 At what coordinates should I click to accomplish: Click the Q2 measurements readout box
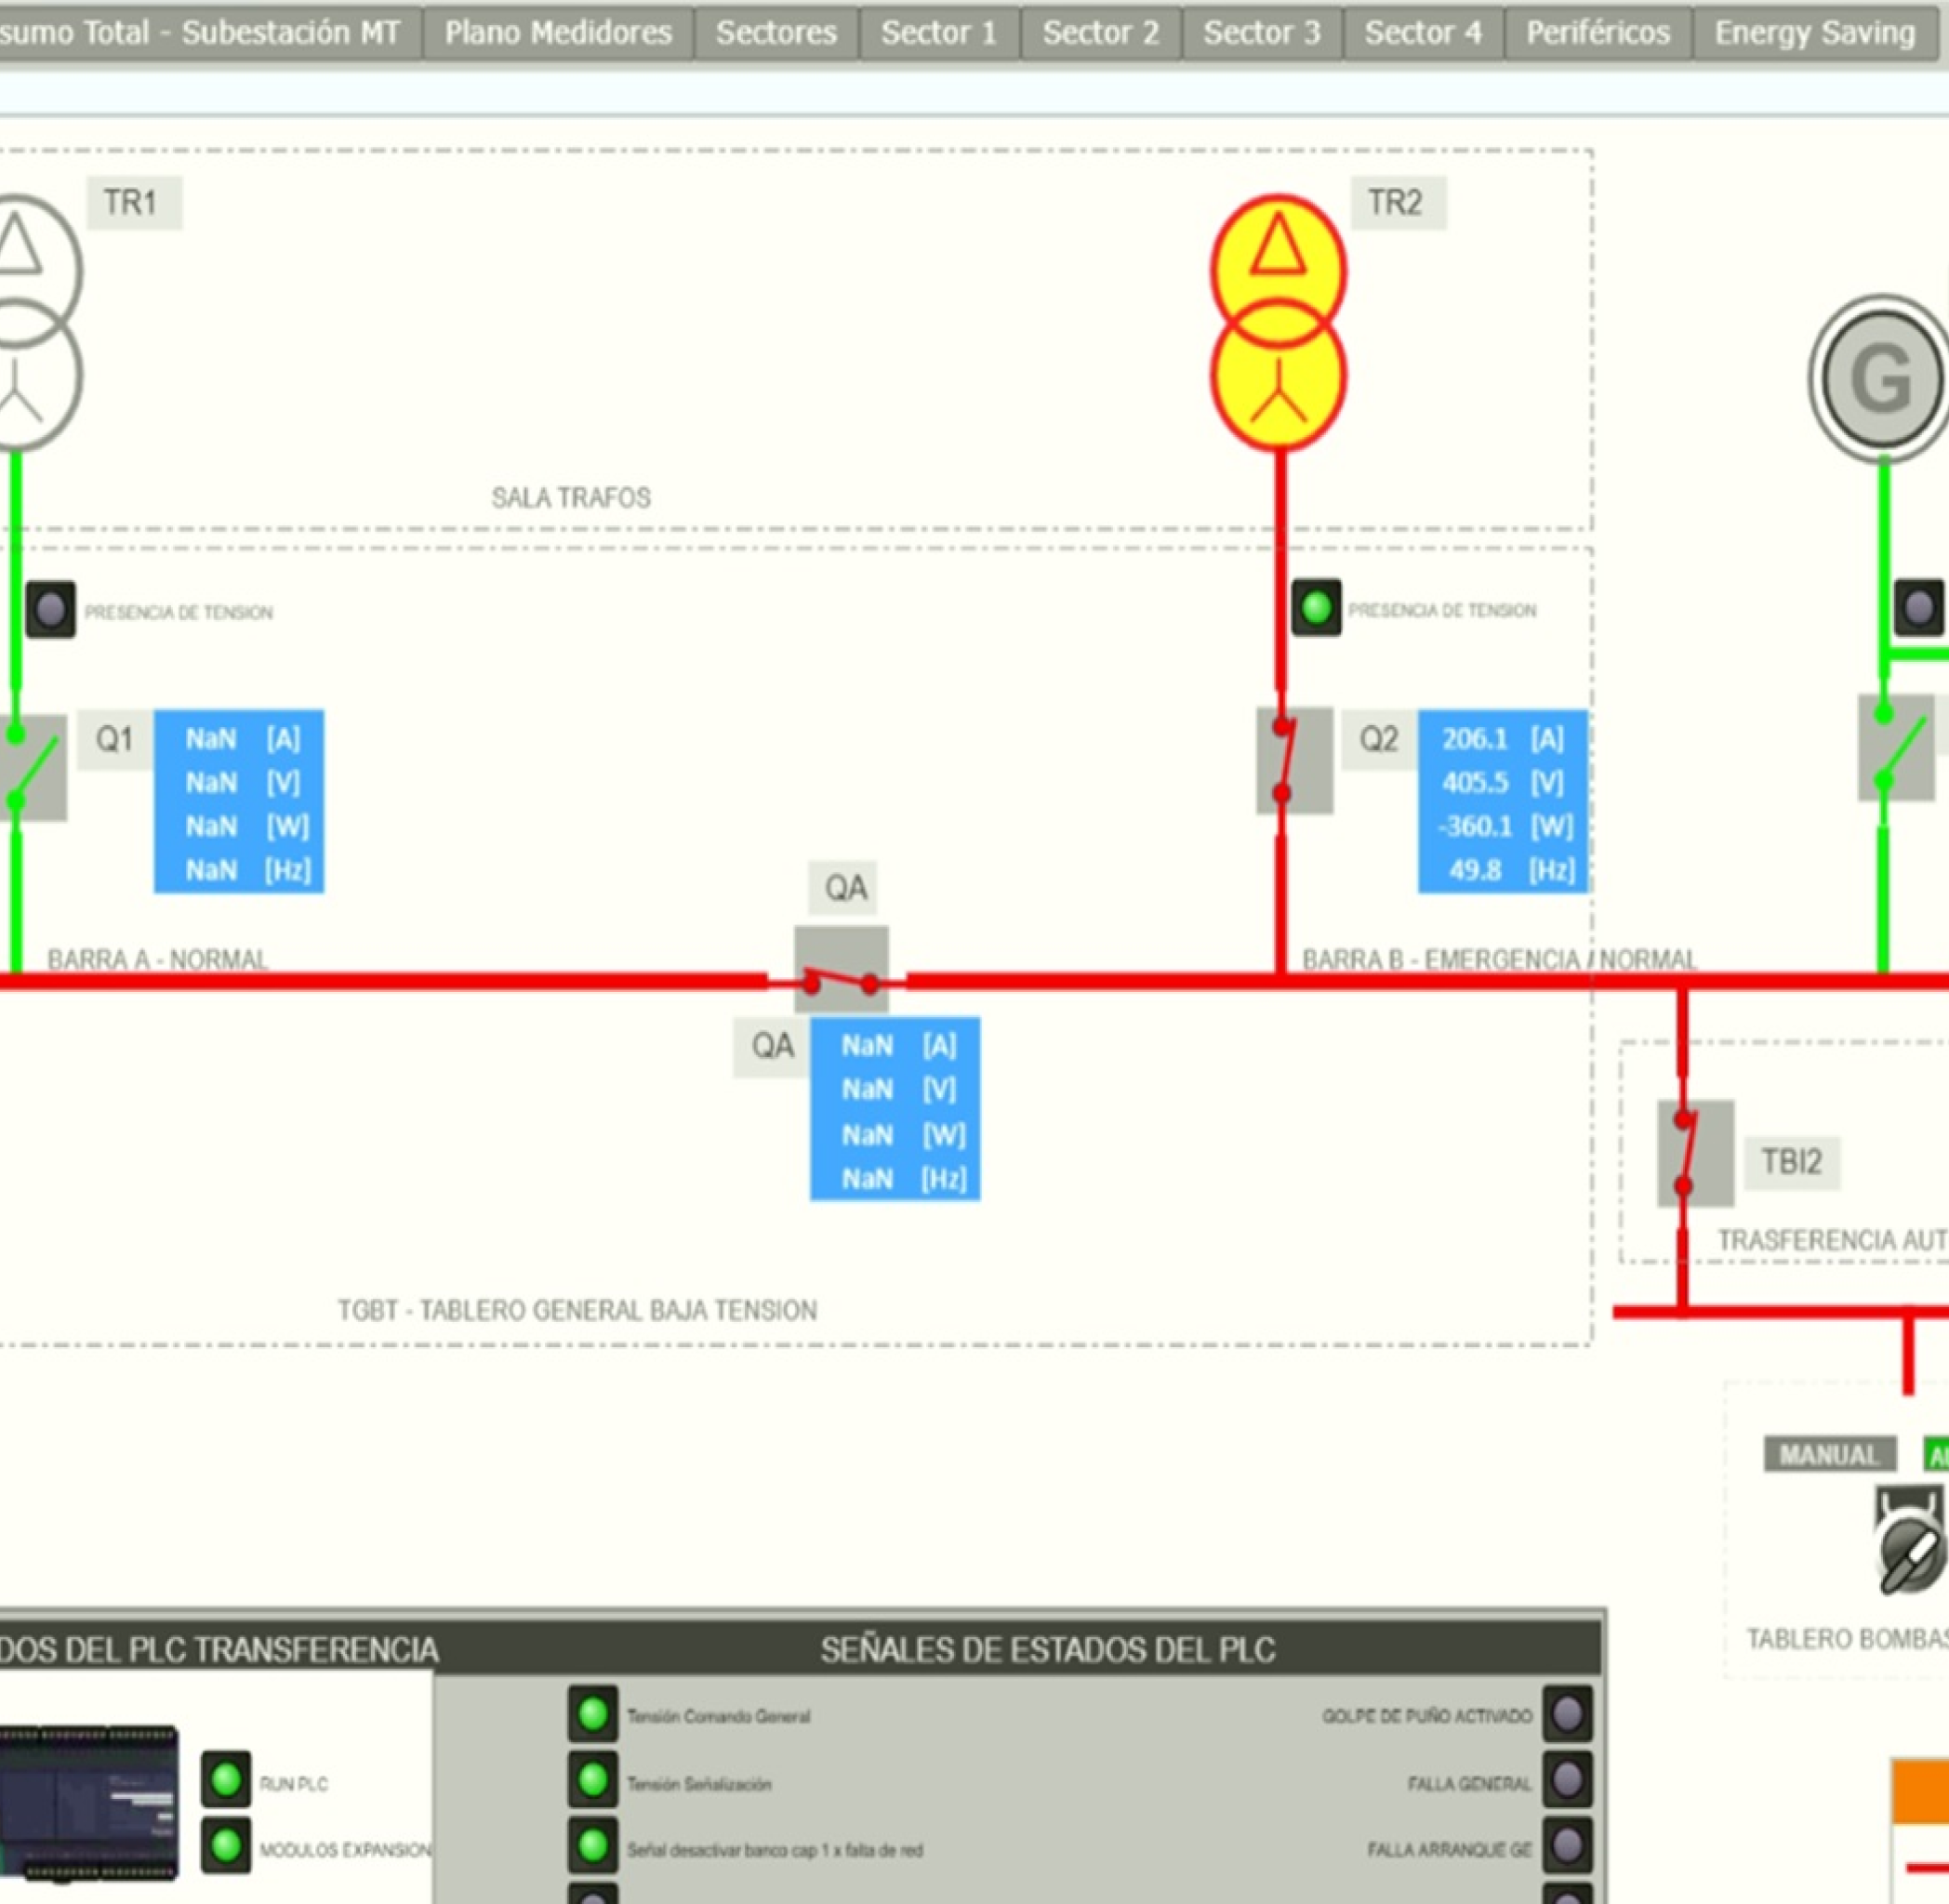[1502, 801]
